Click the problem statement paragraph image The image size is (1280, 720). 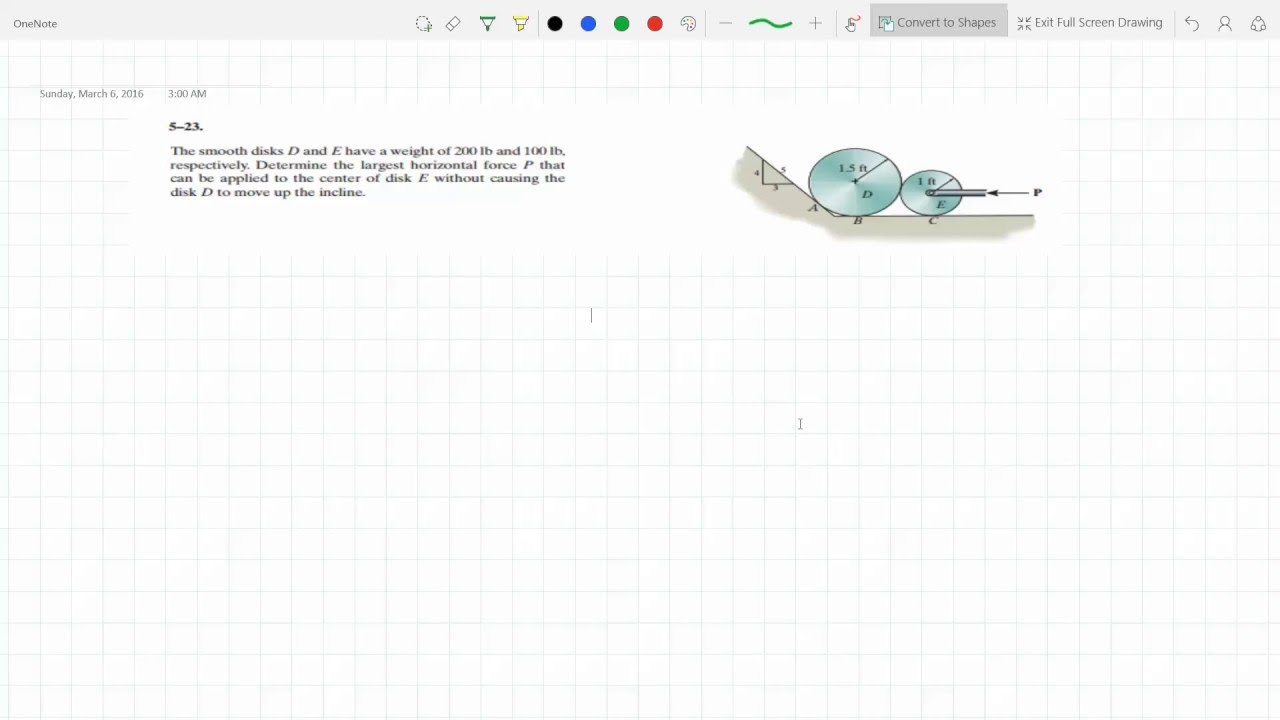[x=368, y=171]
